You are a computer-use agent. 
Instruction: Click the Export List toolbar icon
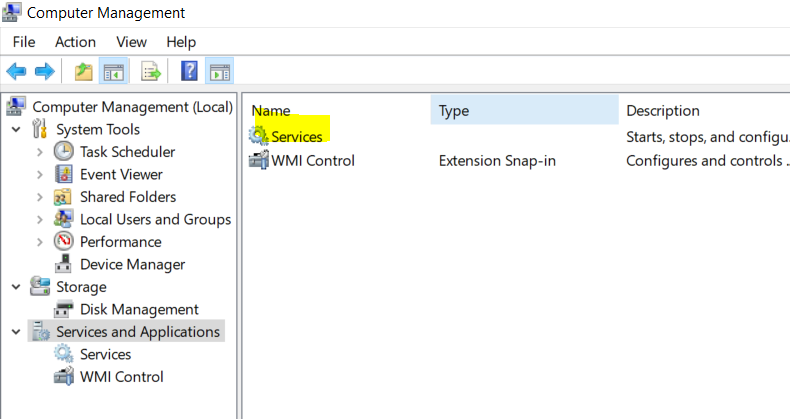151,71
